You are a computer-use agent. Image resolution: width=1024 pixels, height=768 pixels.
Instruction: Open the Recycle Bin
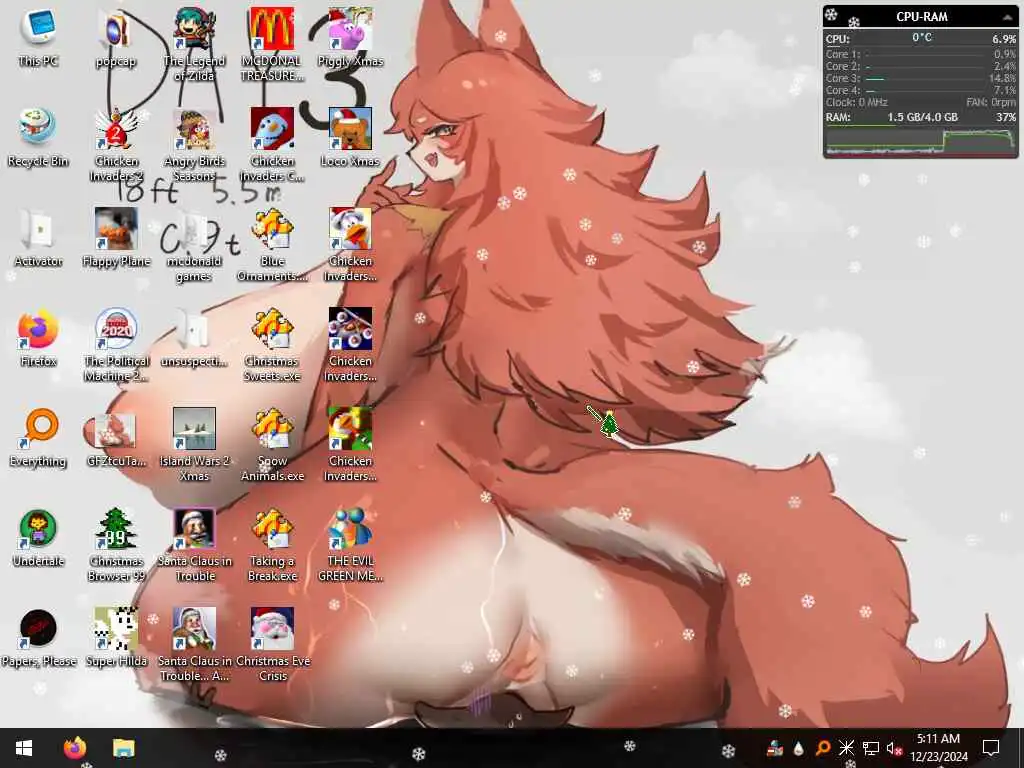(x=38, y=138)
